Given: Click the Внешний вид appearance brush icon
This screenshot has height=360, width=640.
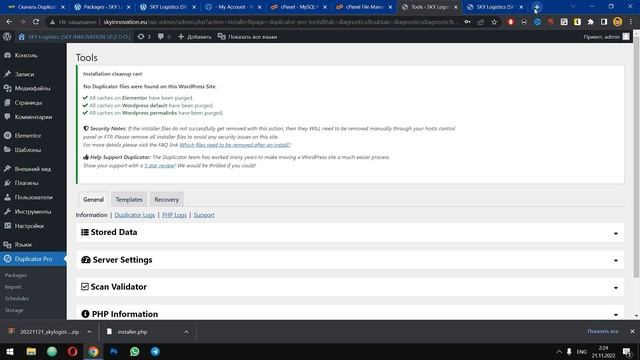Looking at the screenshot, I should tap(7, 169).
